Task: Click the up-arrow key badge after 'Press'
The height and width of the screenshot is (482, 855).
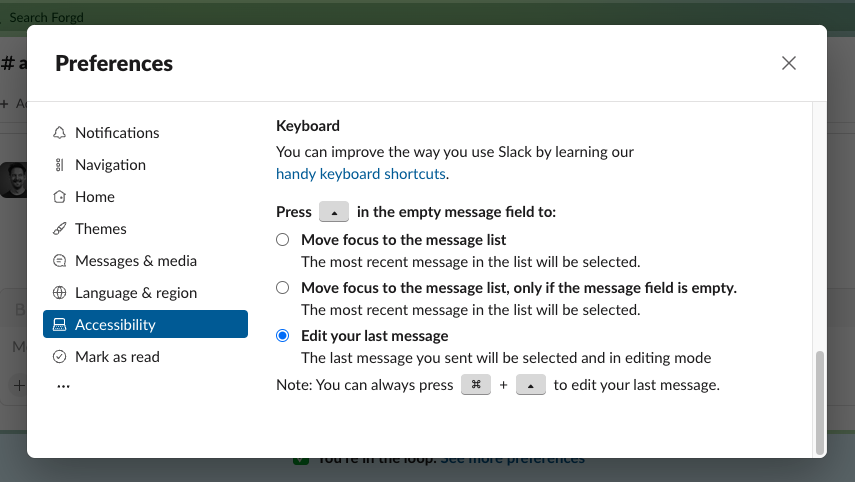Action: point(334,212)
